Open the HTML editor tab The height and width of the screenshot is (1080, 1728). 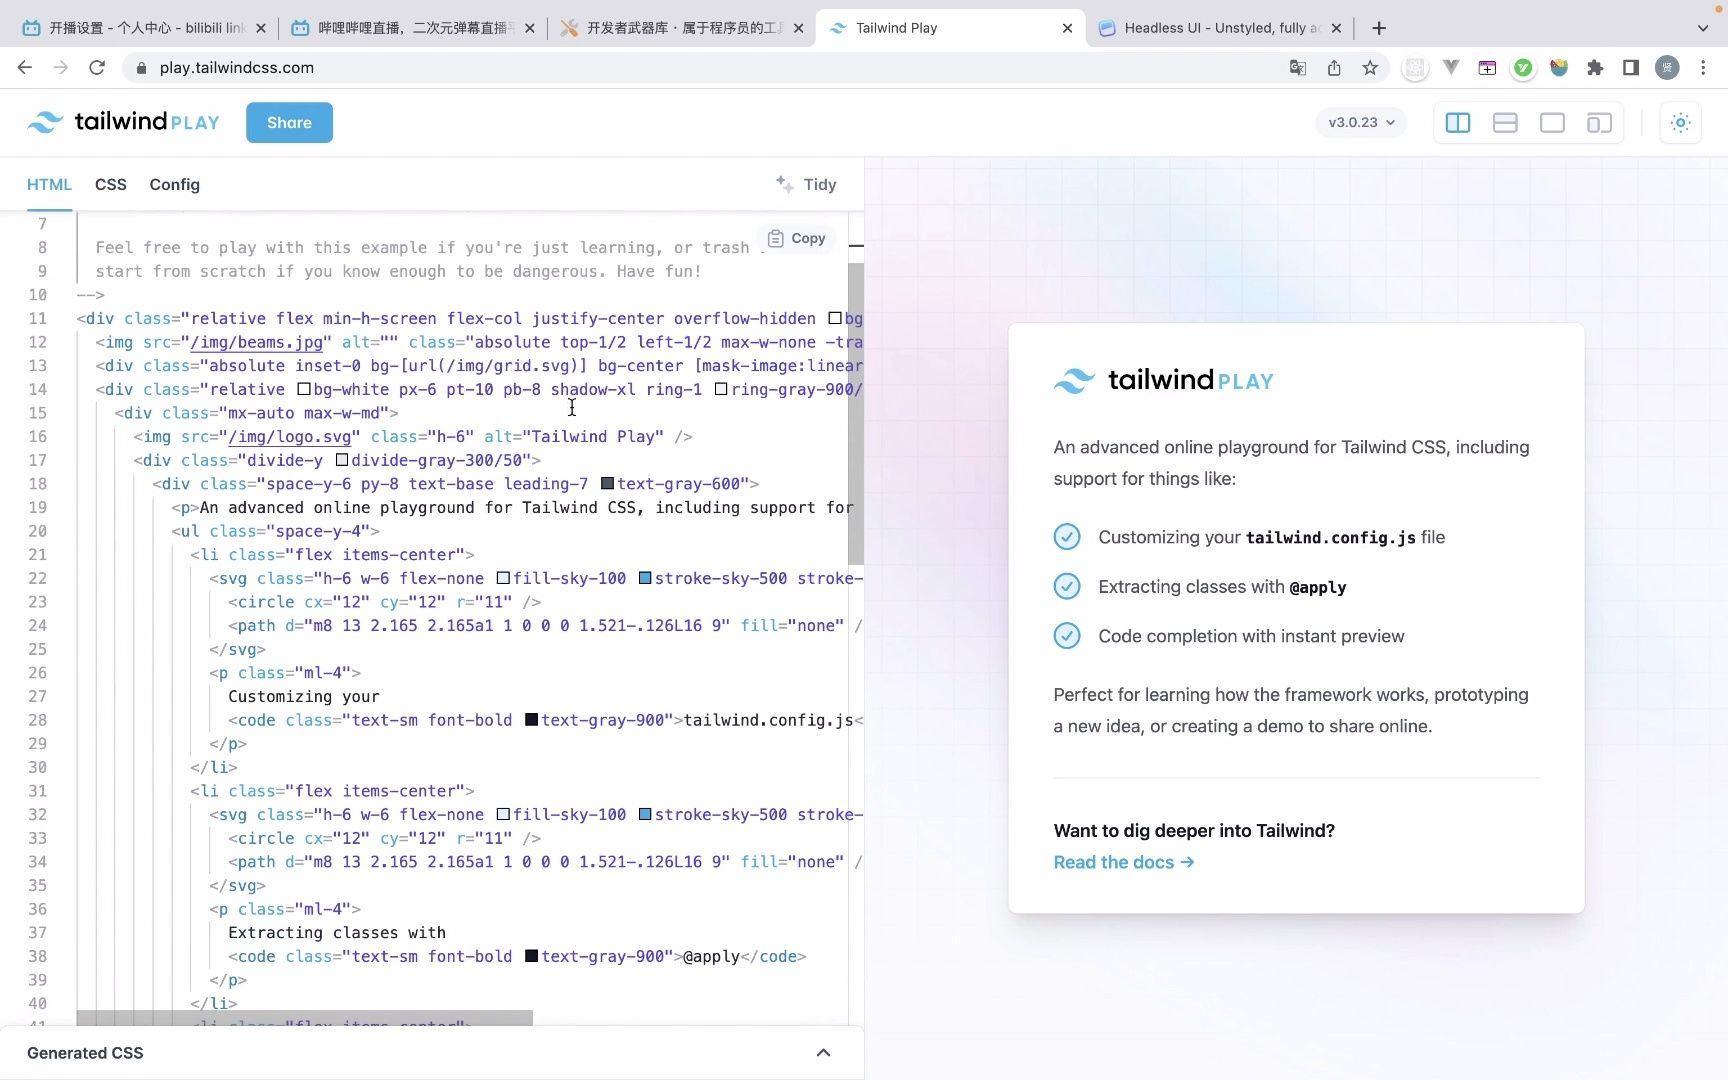49,184
